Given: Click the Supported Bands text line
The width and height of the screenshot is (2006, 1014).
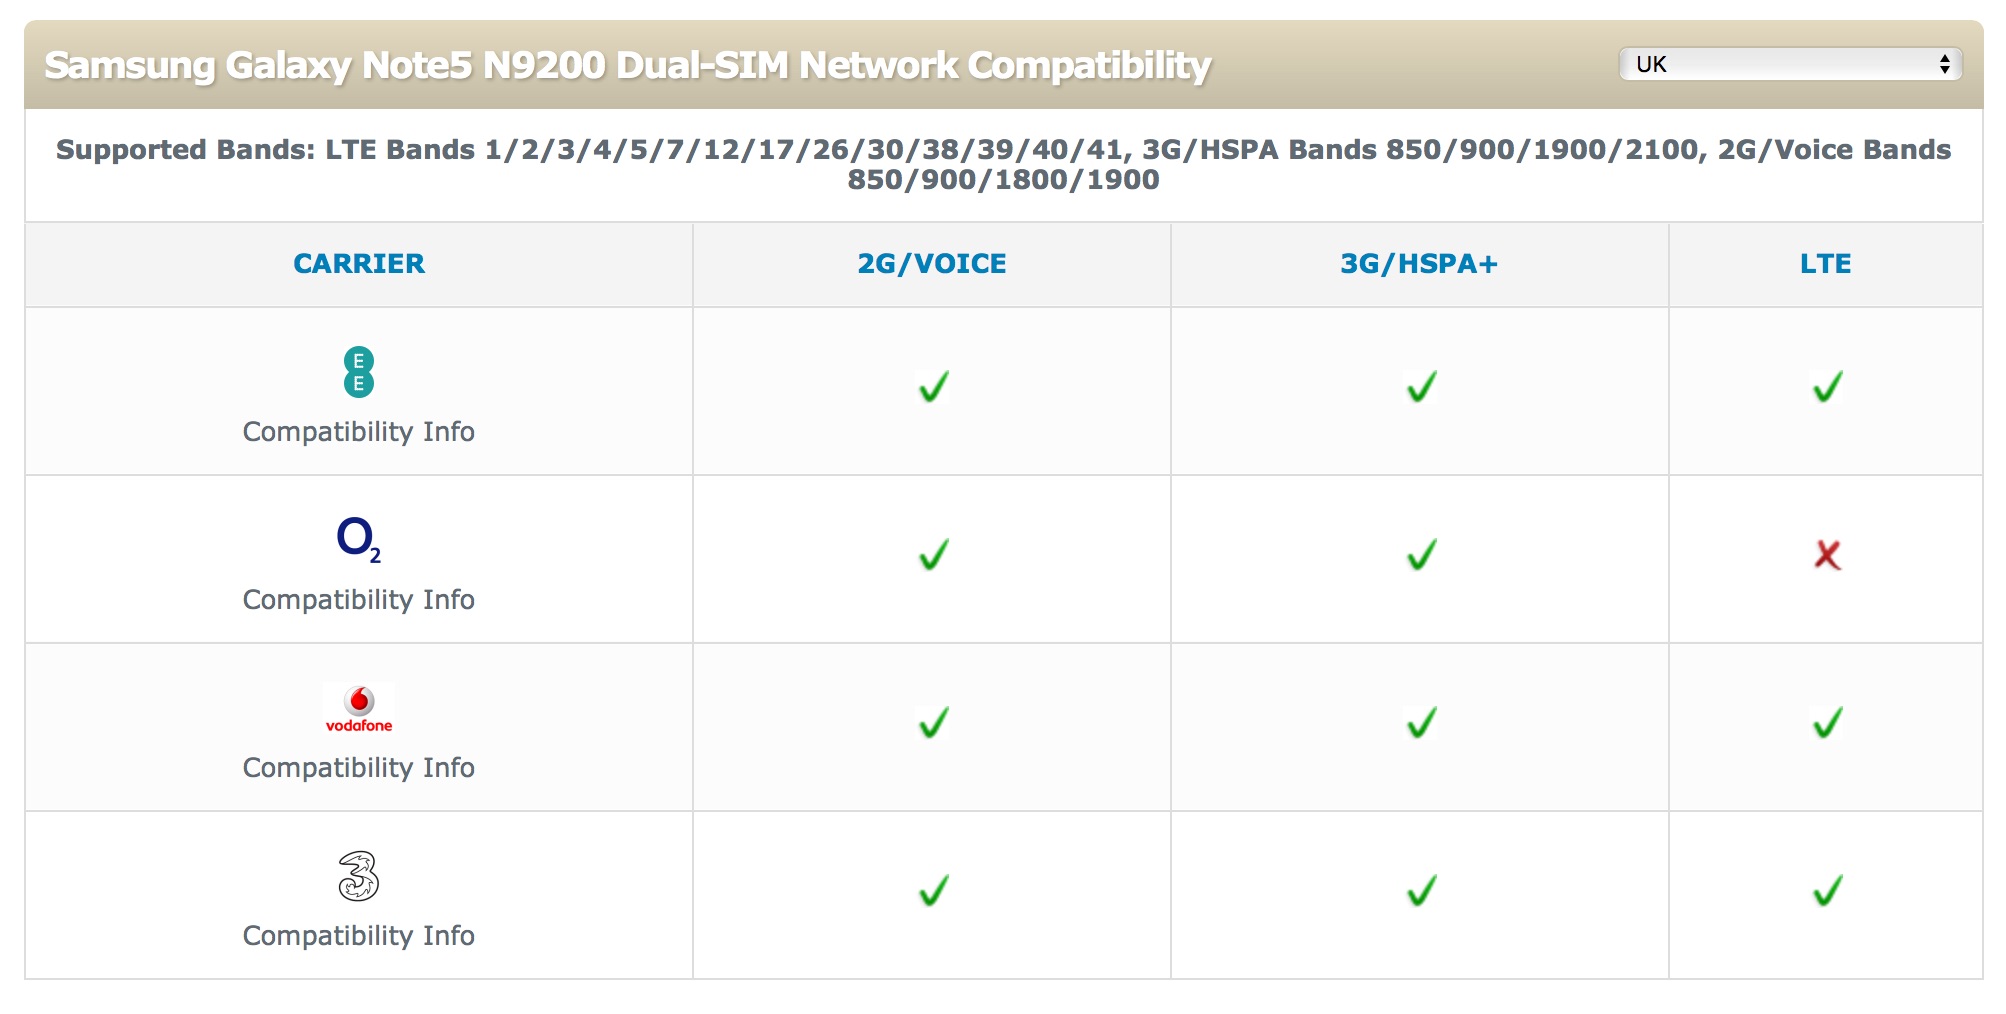Looking at the screenshot, I should (1003, 165).
